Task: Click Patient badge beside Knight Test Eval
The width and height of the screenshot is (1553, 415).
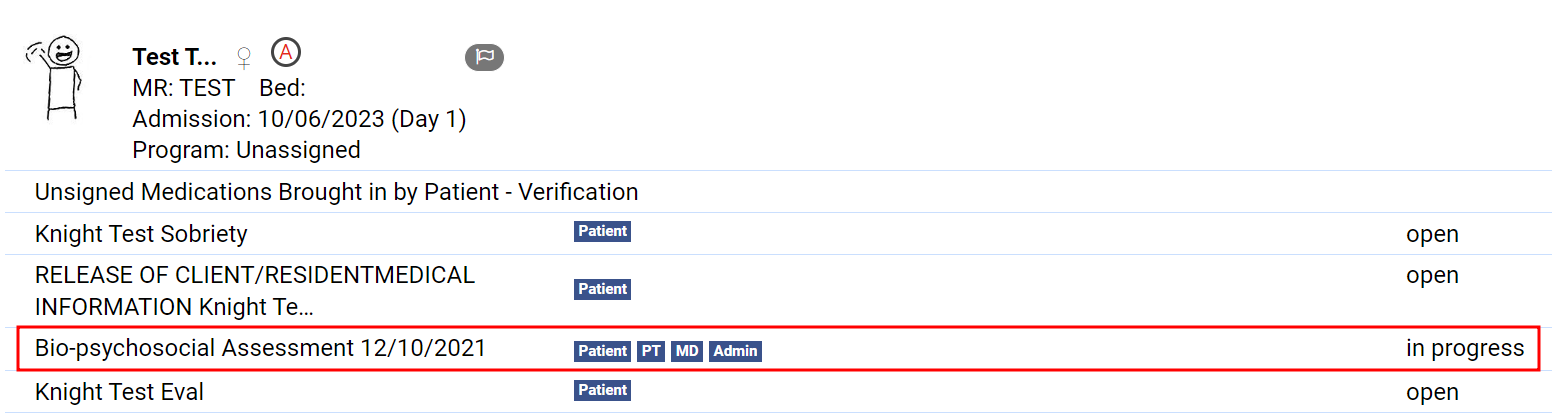Action: [602, 390]
